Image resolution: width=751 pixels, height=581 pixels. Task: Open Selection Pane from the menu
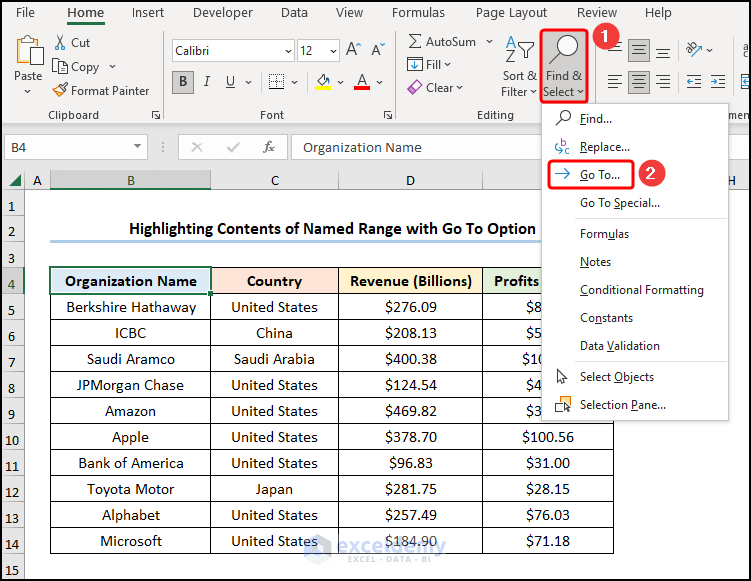point(622,405)
